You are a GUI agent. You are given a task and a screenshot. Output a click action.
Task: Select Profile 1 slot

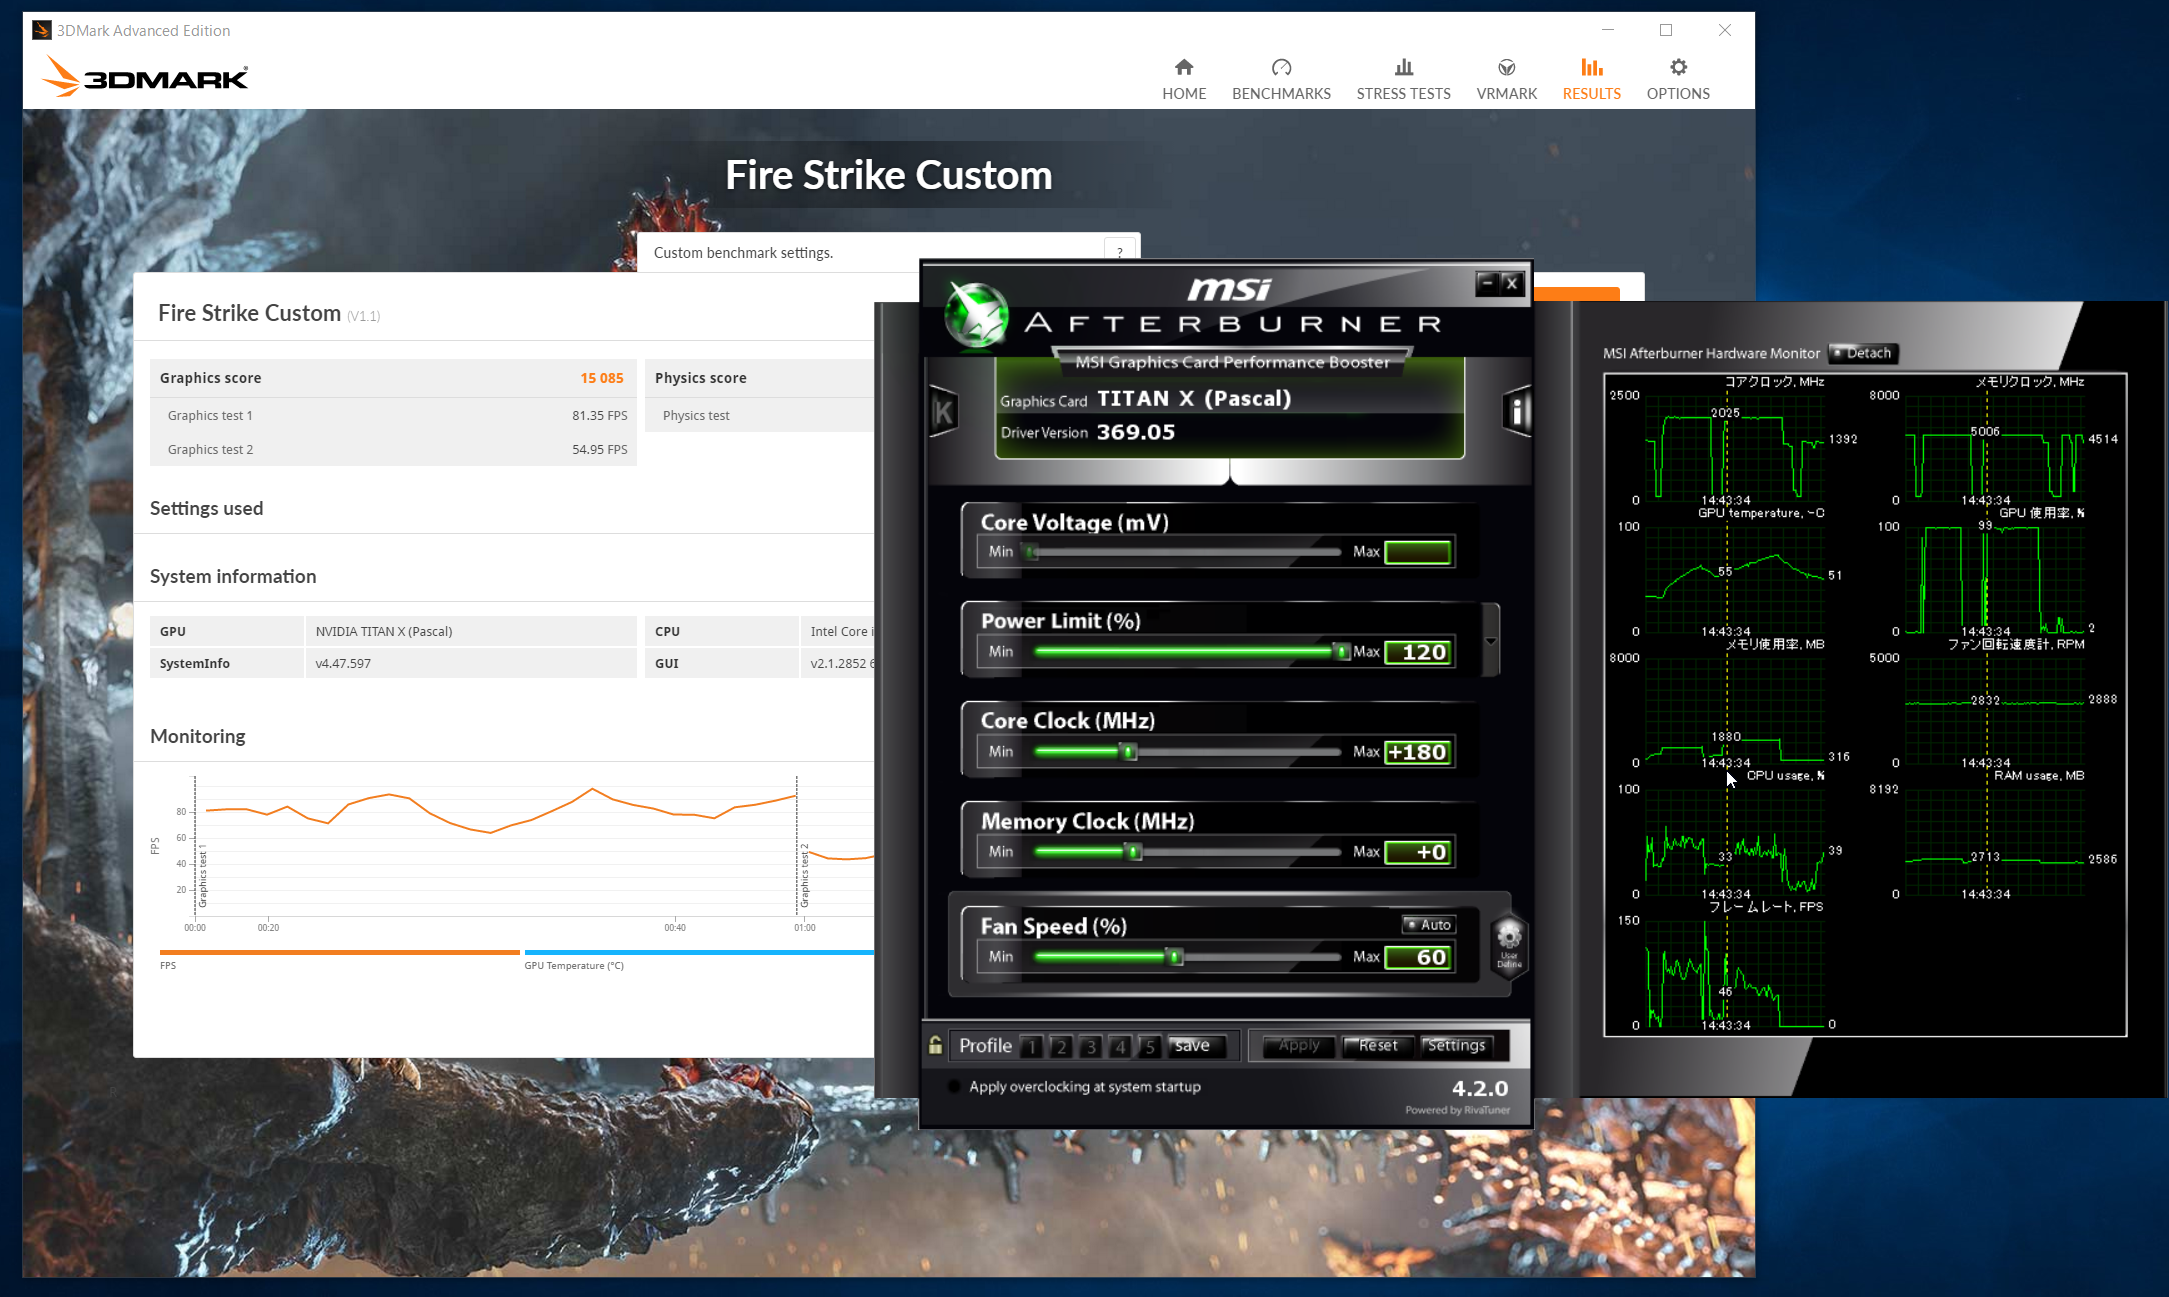click(x=1032, y=1046)
